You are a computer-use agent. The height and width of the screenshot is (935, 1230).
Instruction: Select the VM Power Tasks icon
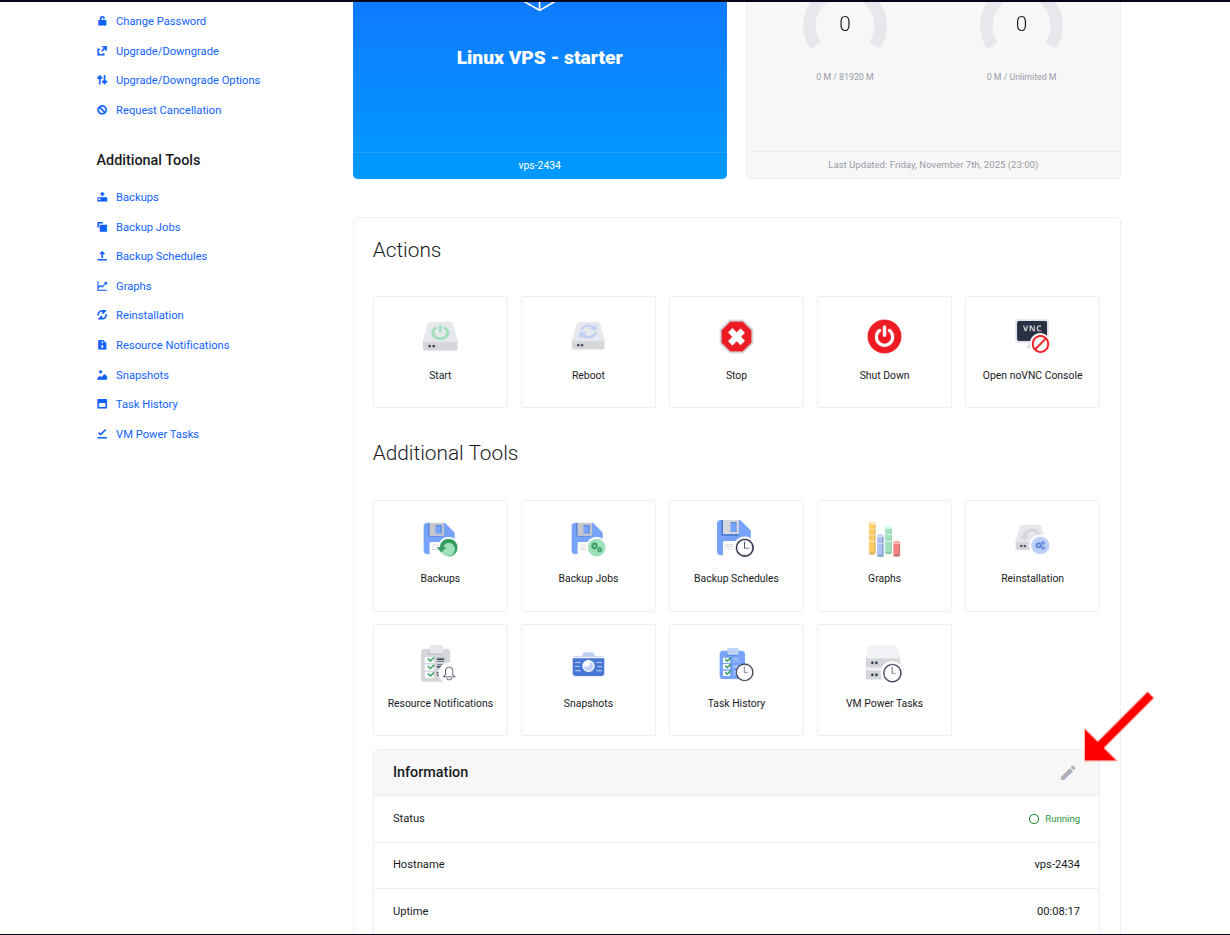tap(884, 664)
